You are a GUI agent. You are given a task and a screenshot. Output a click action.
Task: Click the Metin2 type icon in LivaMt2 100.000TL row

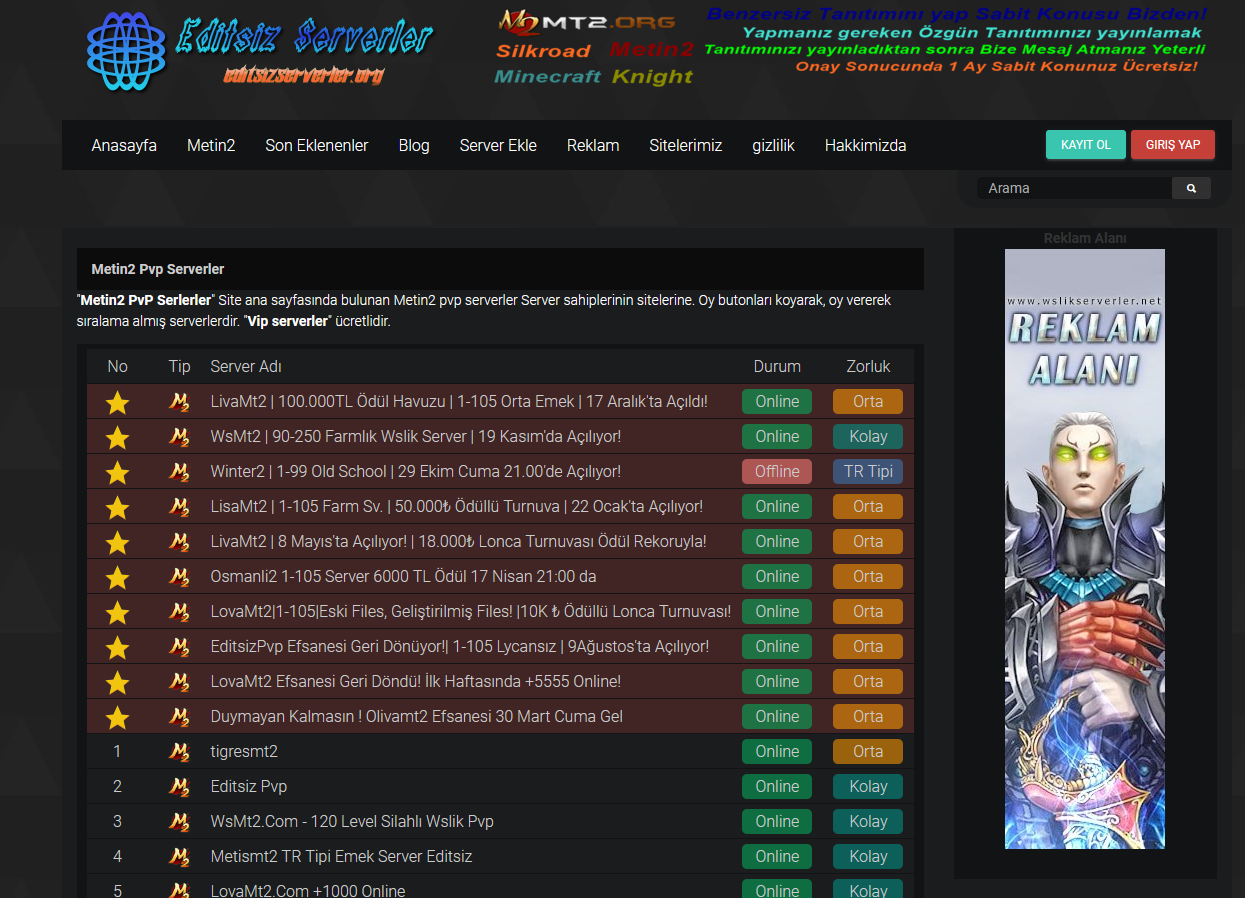click(x=179, y=402)
